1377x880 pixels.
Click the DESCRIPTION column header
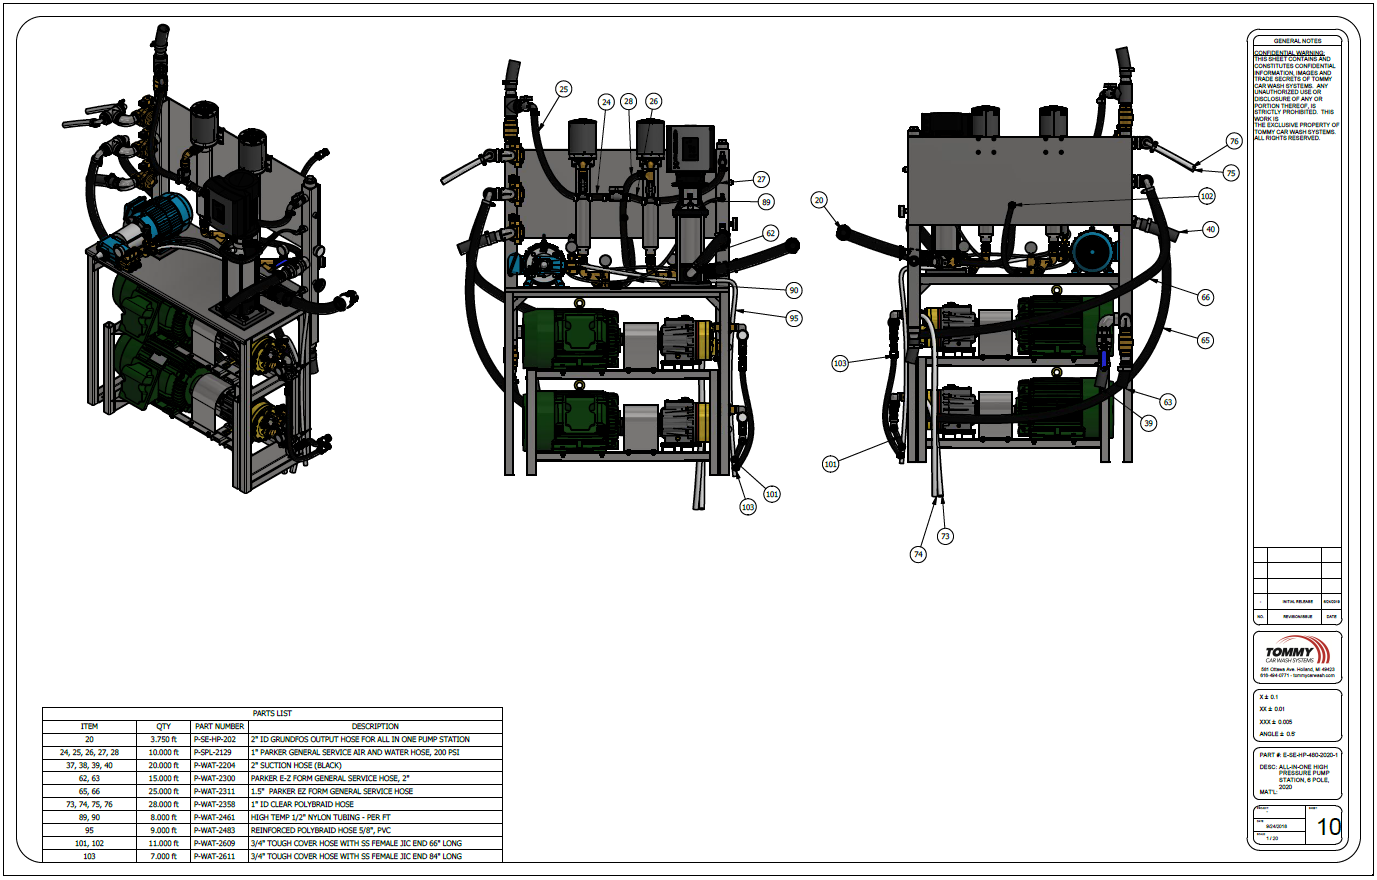point(375,726)
